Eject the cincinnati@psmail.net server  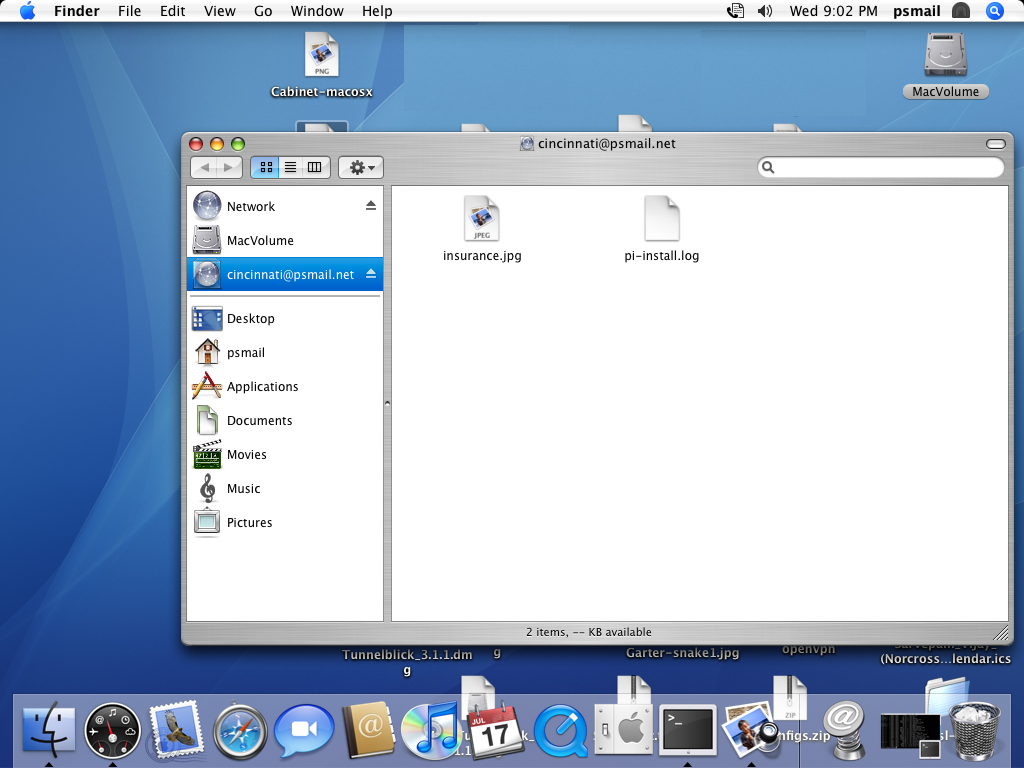(371, 274)
